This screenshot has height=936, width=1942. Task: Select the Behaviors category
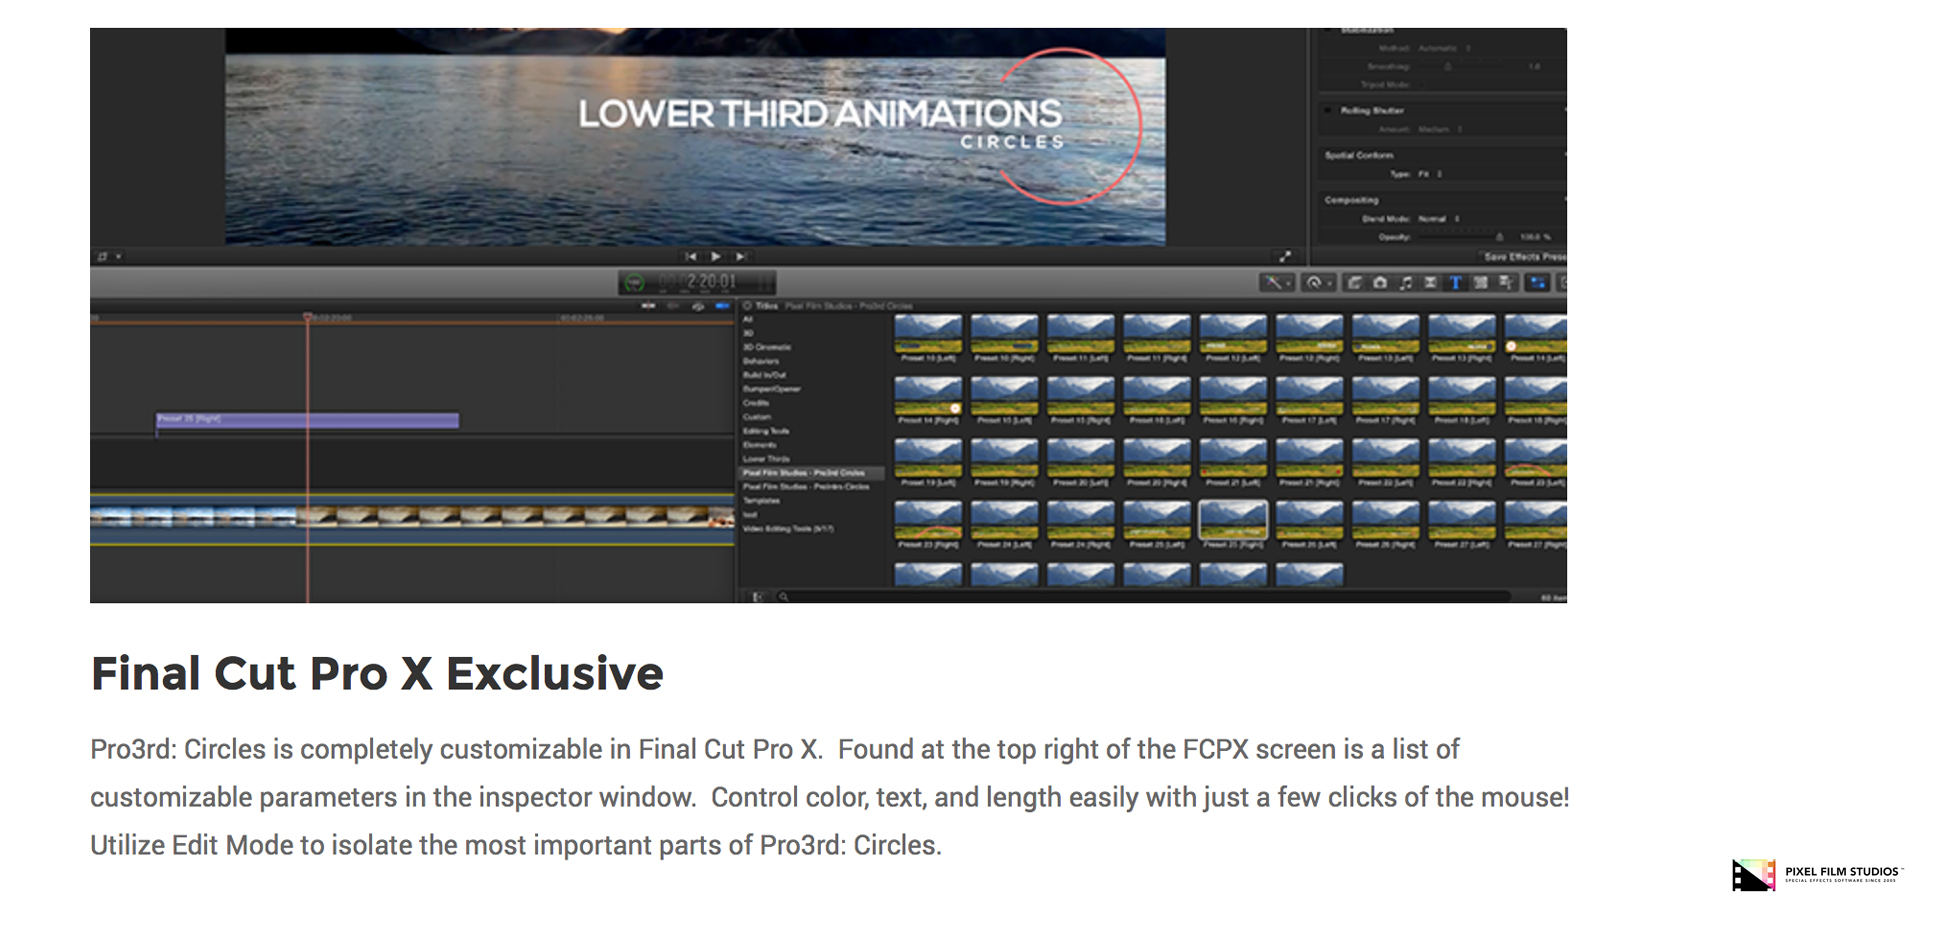coord(761,361)
